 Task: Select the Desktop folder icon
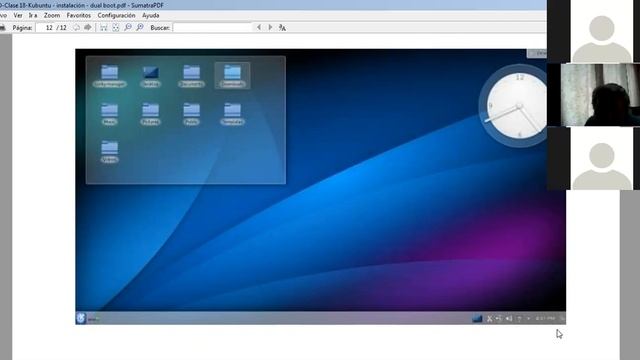(x=151, y=76)
